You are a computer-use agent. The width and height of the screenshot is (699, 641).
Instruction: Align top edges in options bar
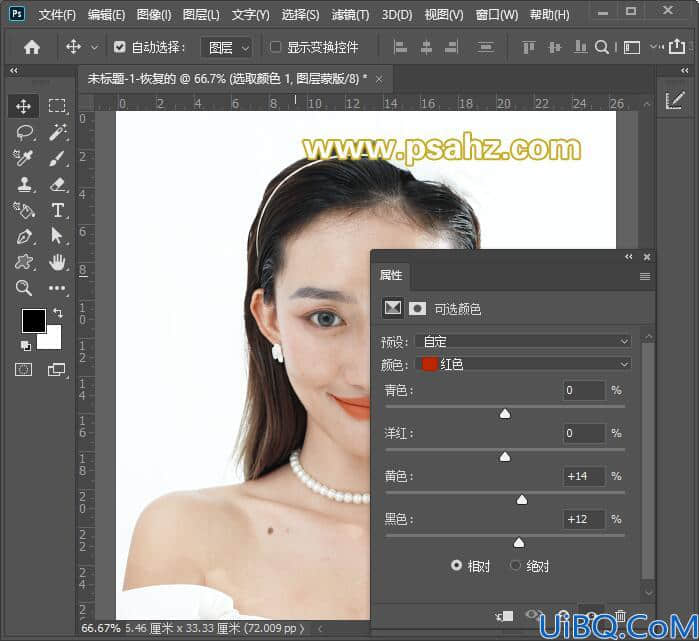(528, 47)
